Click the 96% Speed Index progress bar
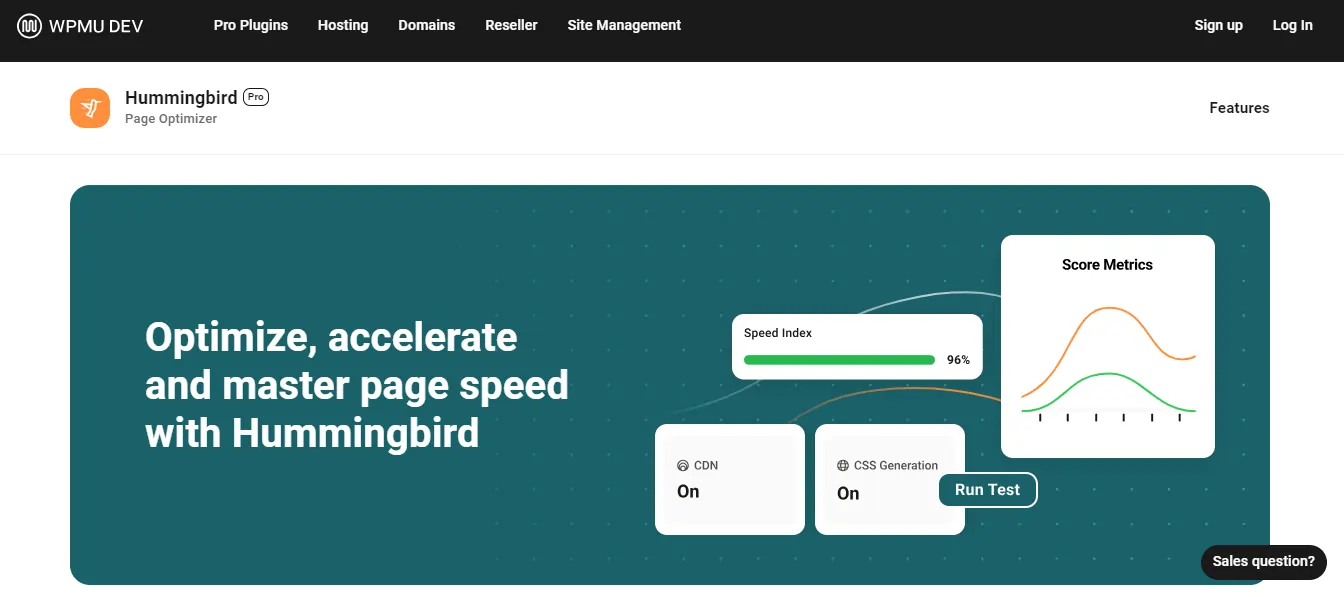 pos(838,359)
